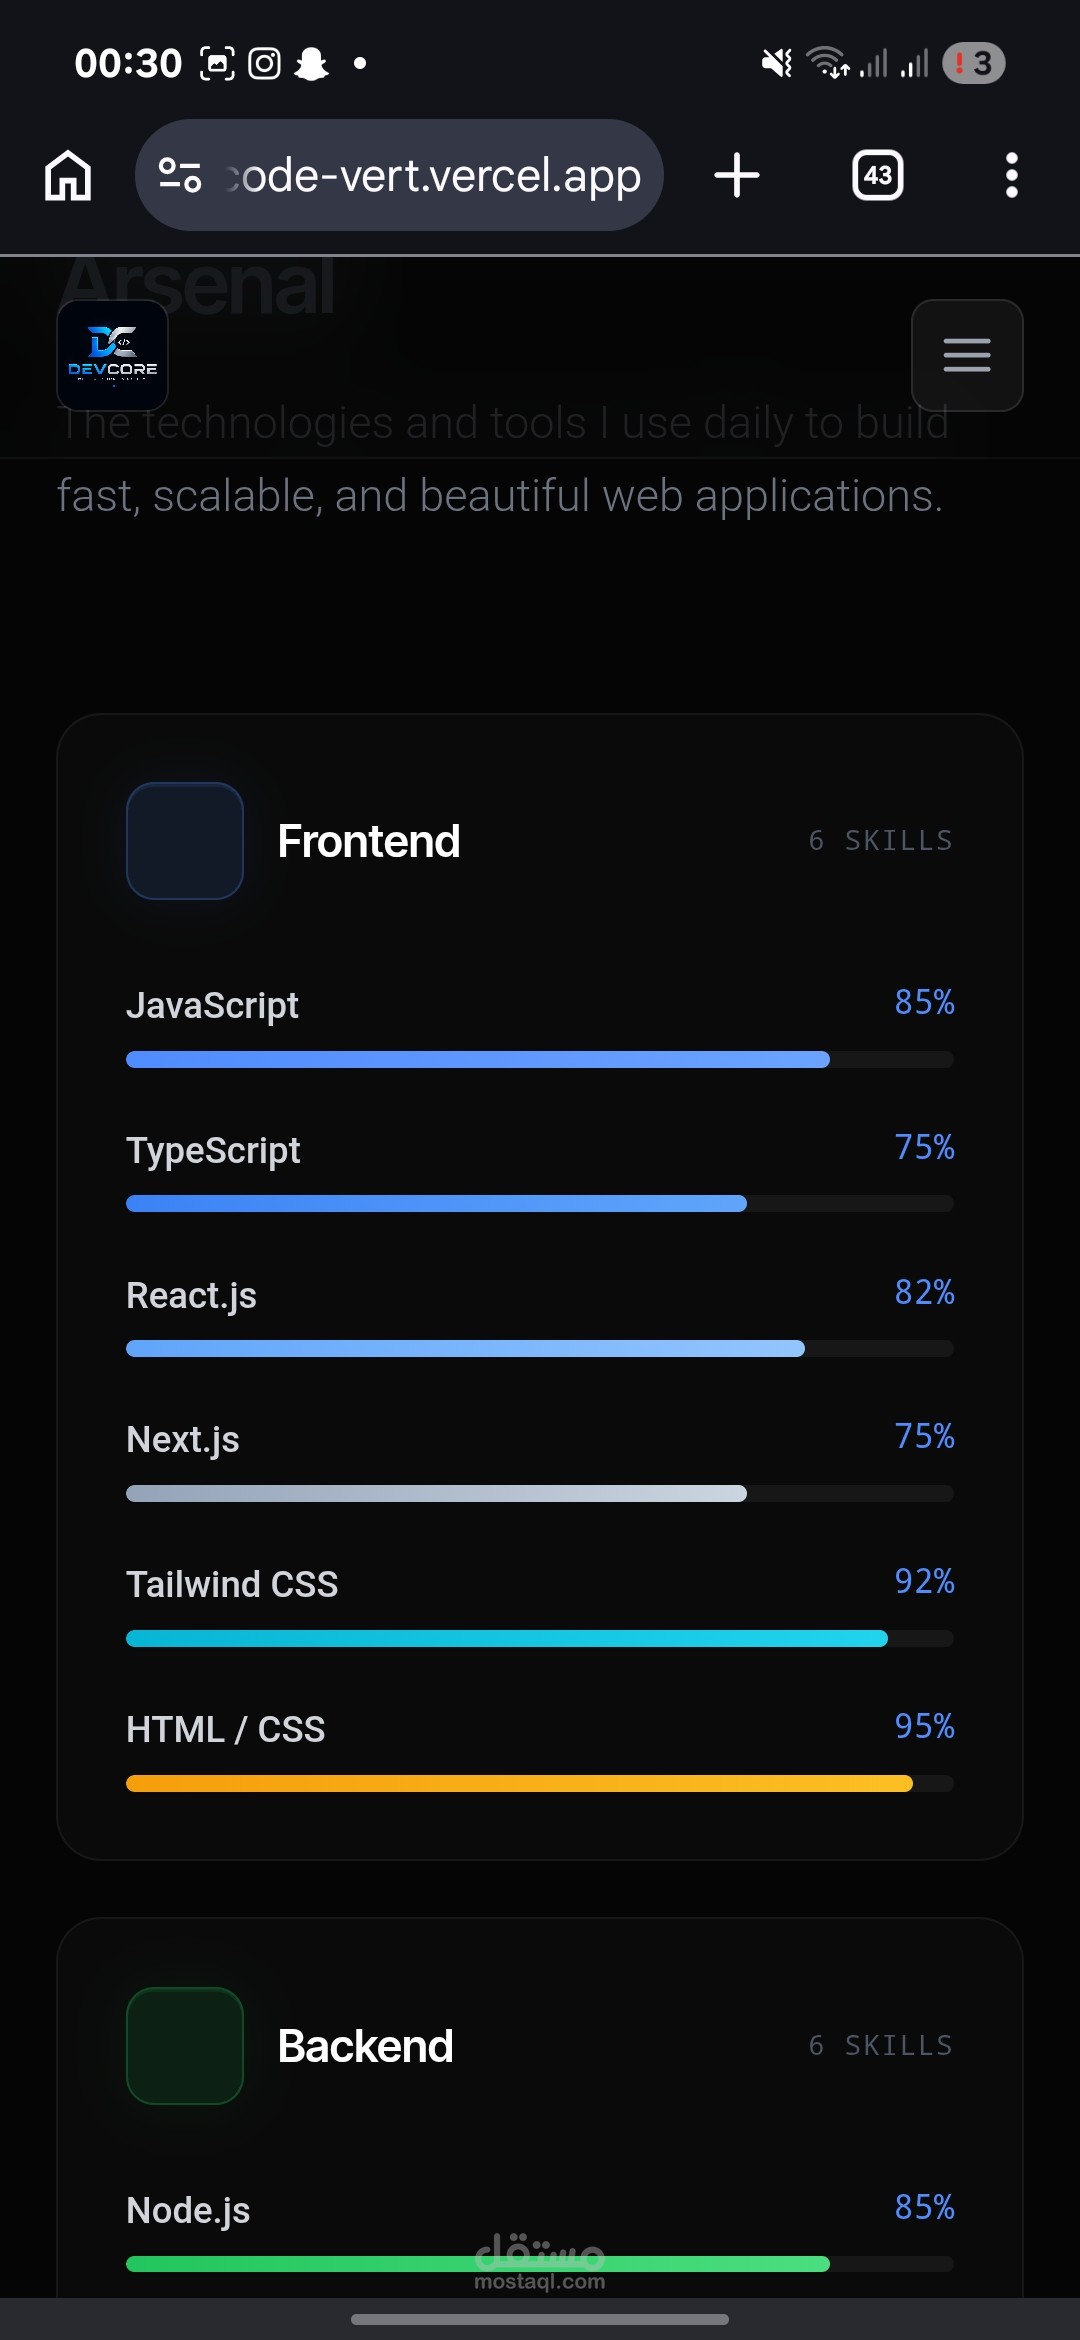Screen dimensions: 1080x2340
Task: Click the Next.js skill label
Action: point(183,1440)
